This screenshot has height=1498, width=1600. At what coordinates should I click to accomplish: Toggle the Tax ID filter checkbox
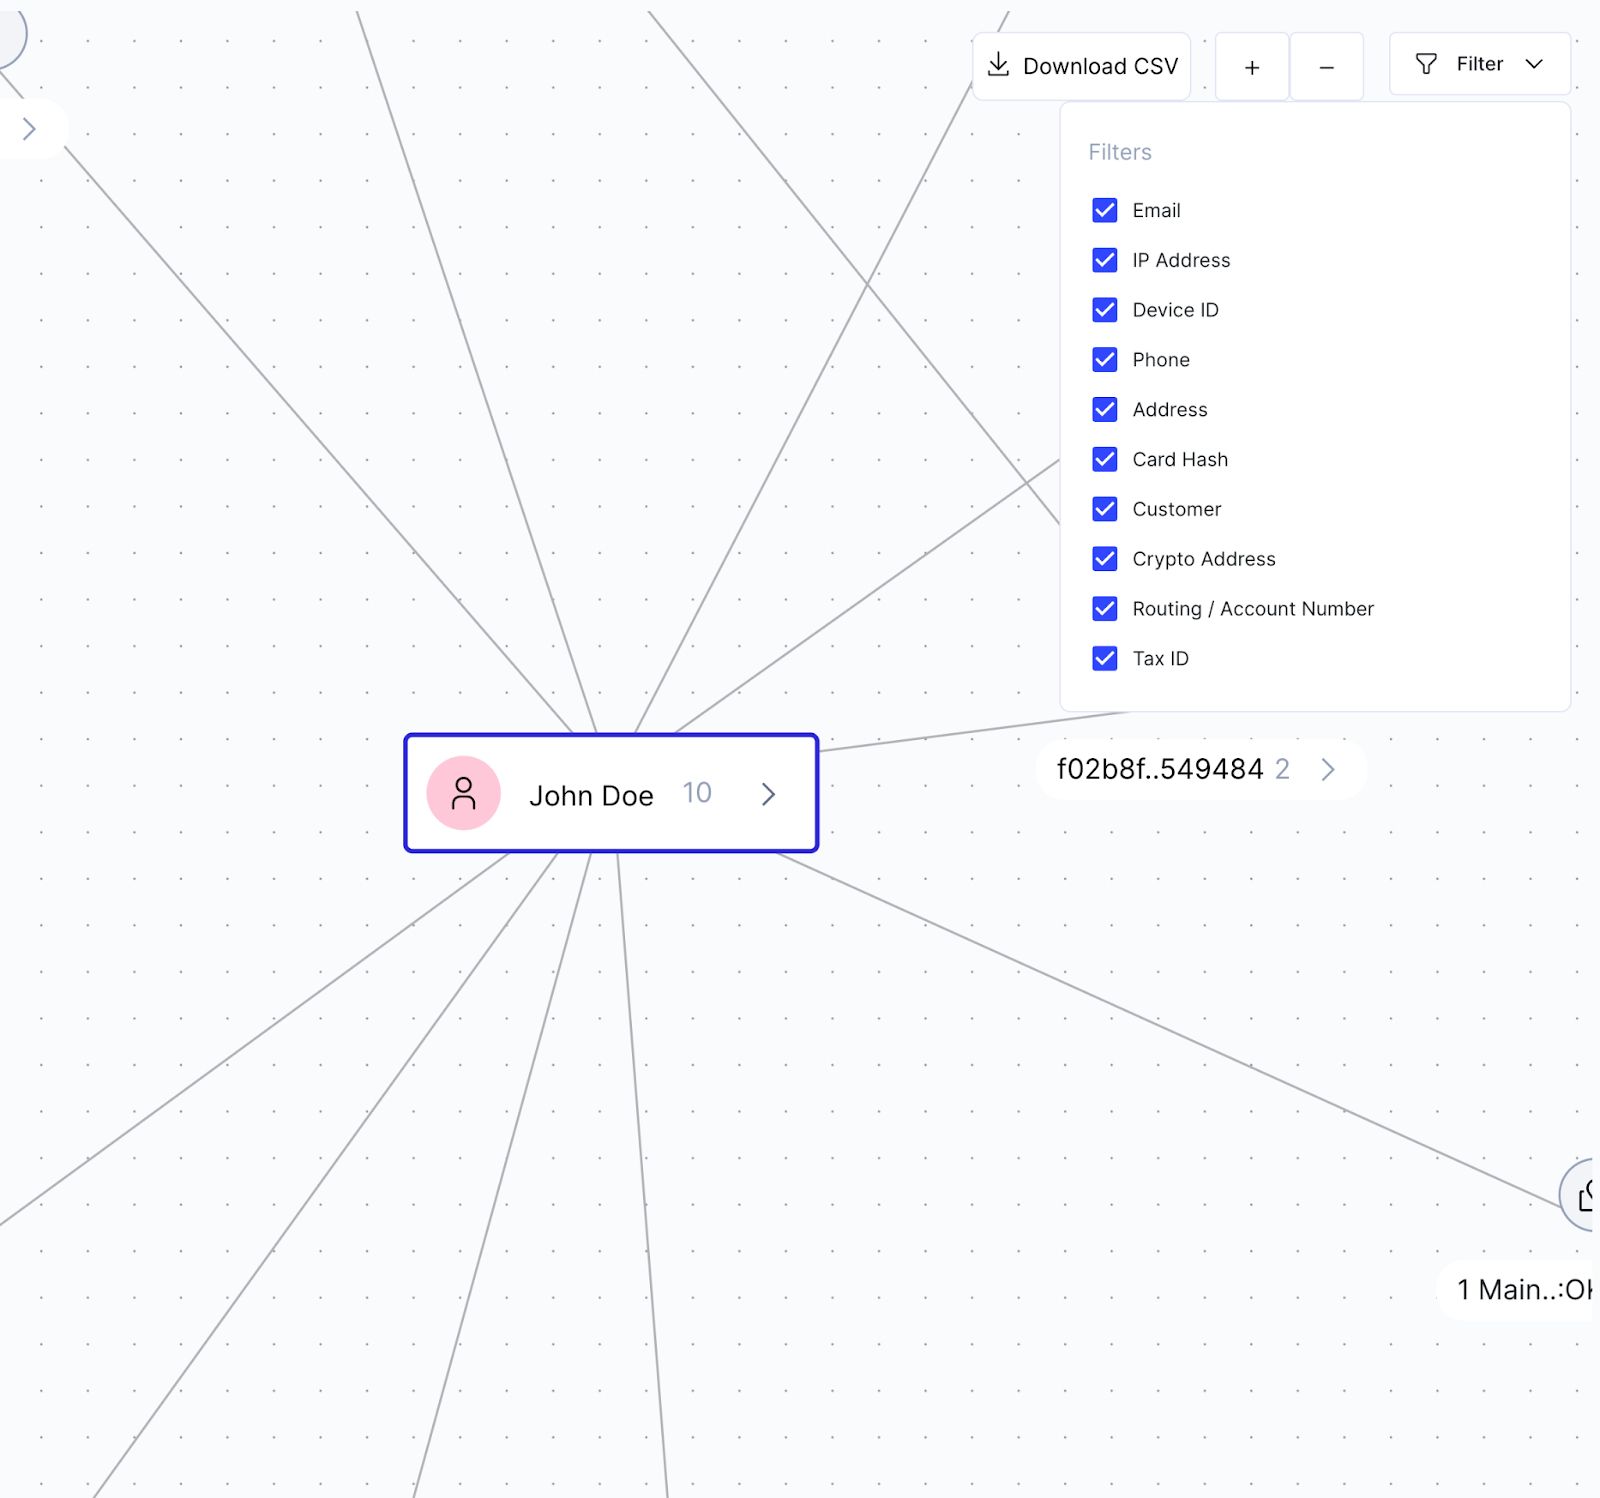coord(1105,658)
